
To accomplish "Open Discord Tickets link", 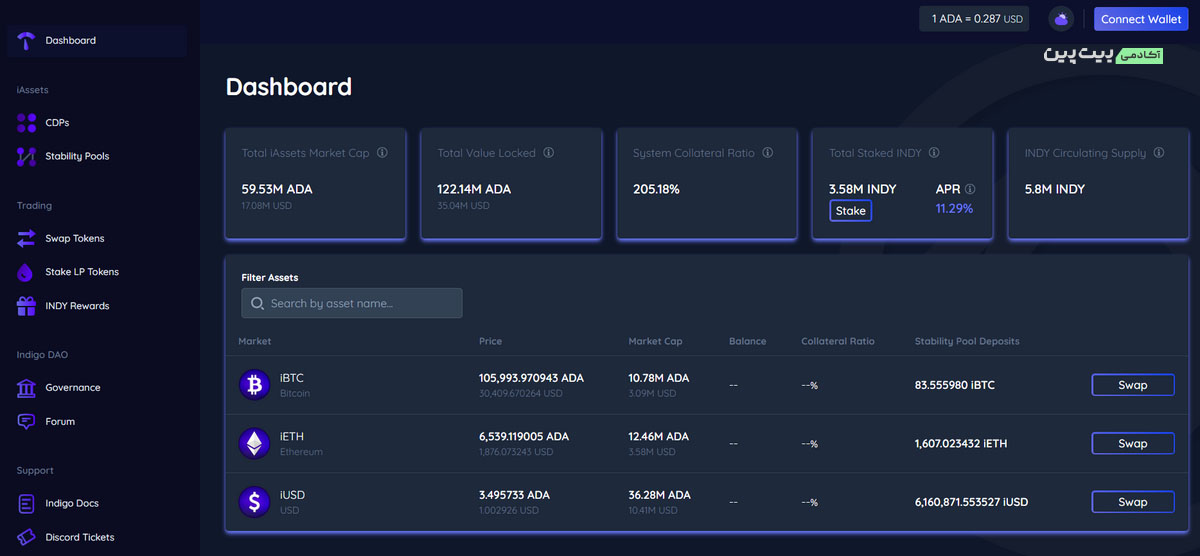I will tap(80, 538).
